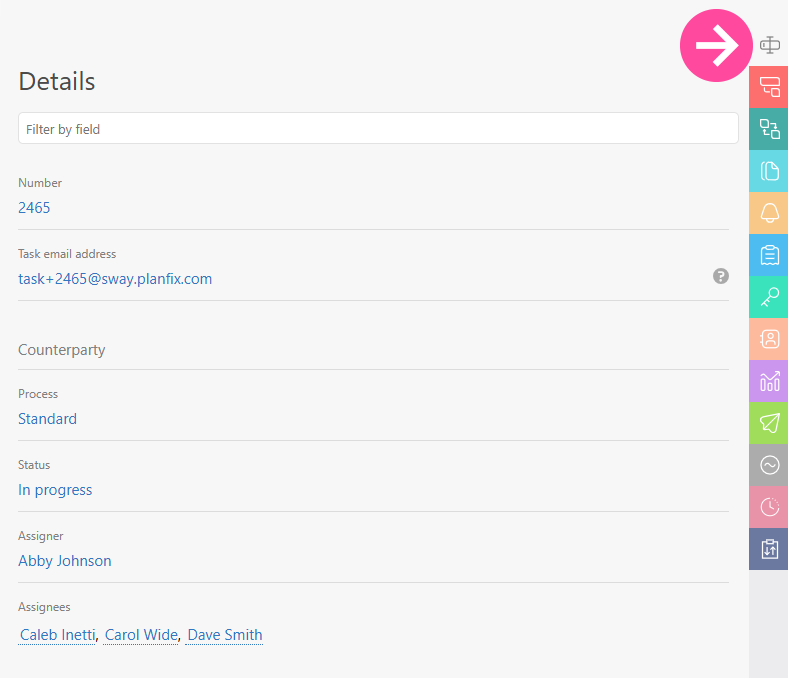Open the pink clock time tracking icon
This screenshot has height=678, width=788.
pos(769,507)
